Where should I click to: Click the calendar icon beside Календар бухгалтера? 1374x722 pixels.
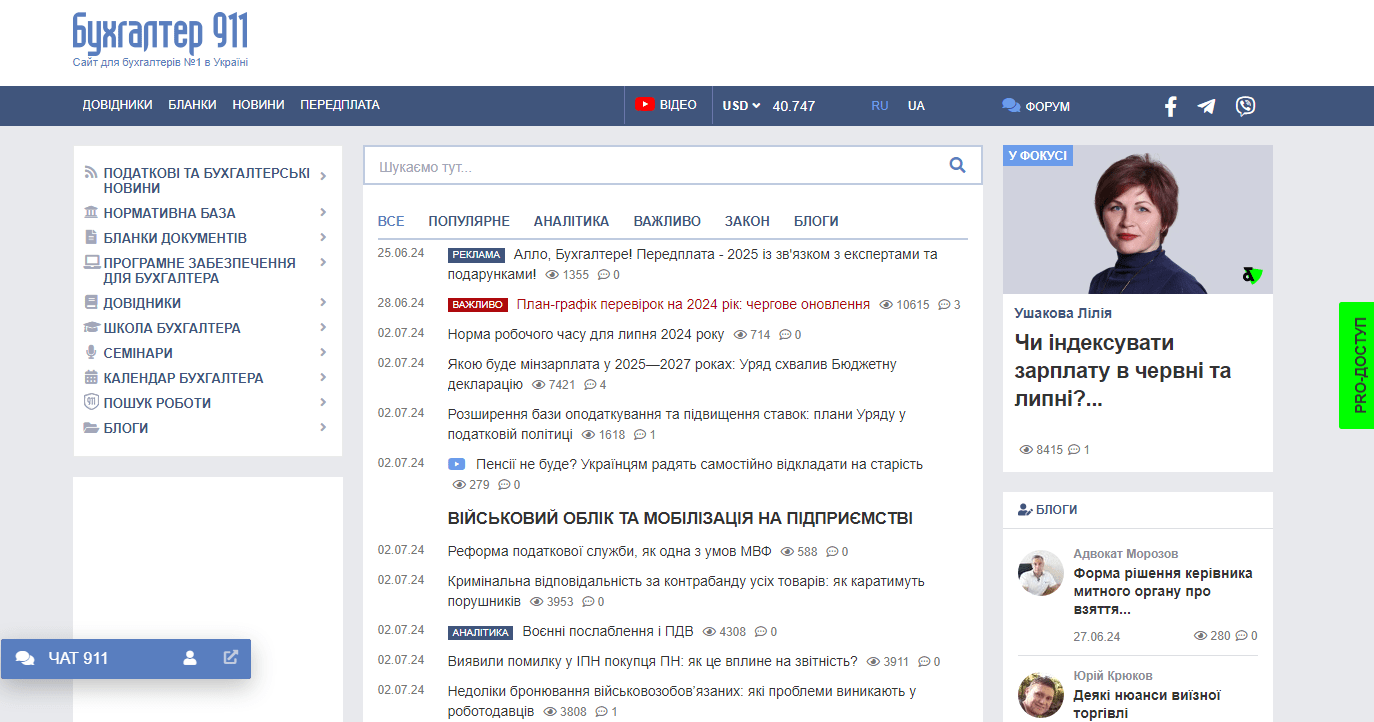pyautogui.click(x=91, y=378)
